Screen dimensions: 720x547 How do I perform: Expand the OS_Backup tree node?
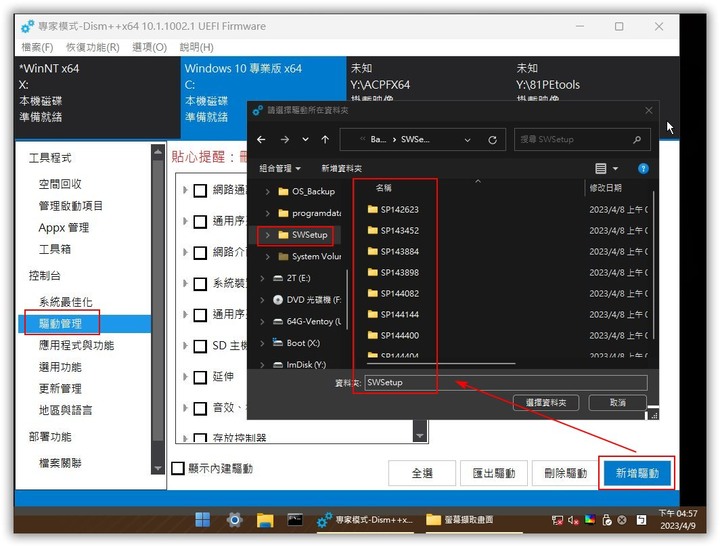click(267, 192)
